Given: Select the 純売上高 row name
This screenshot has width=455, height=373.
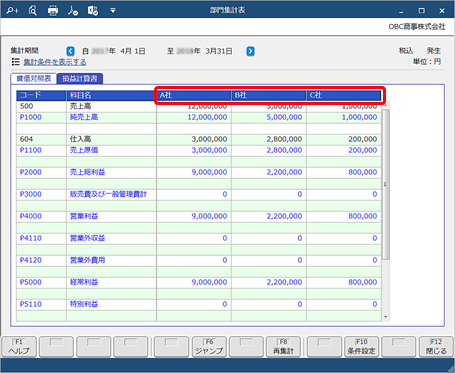Looking at the screenshot, I should (111, 117).
